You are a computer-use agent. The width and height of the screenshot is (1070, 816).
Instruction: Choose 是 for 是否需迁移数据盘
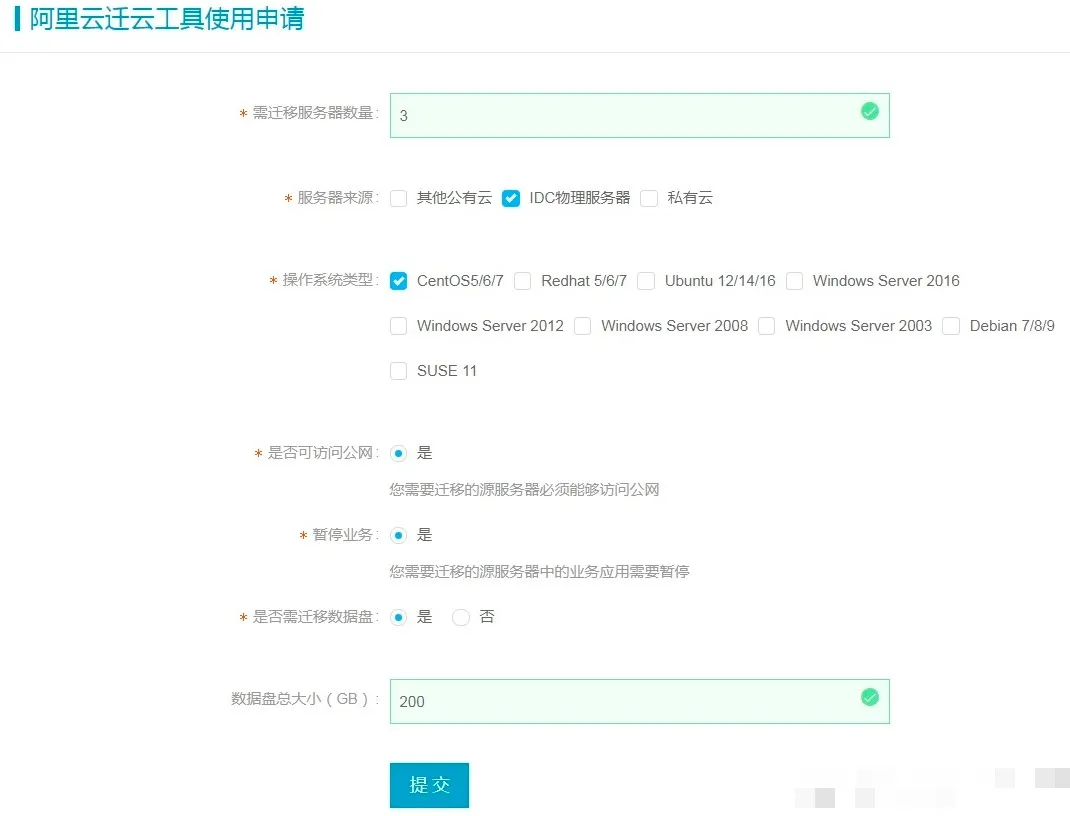399,618
